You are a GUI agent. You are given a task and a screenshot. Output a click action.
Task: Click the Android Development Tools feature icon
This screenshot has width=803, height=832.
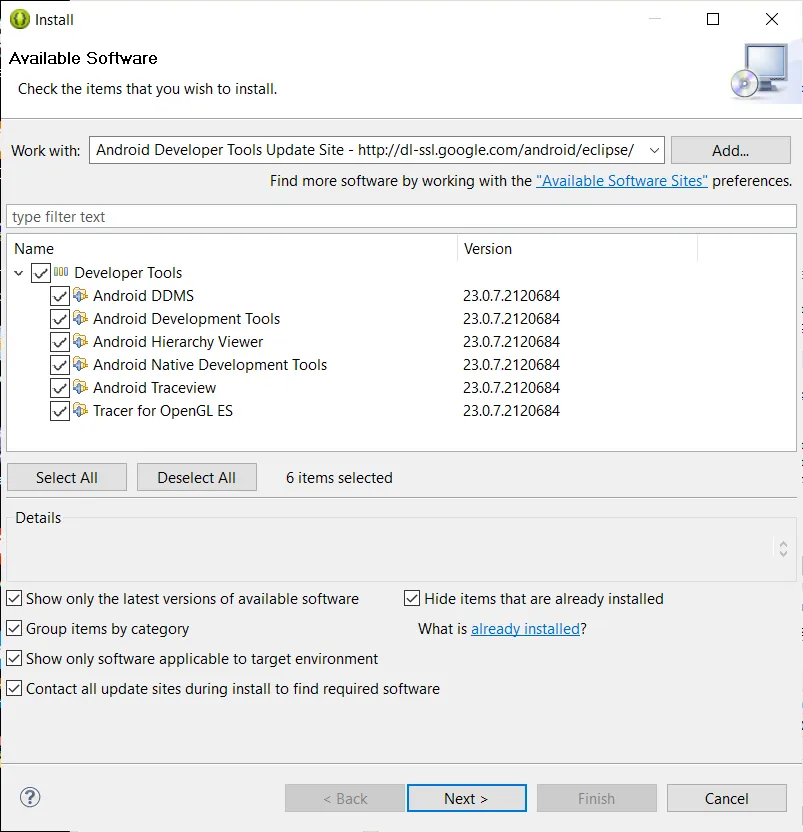pos(80,318)
